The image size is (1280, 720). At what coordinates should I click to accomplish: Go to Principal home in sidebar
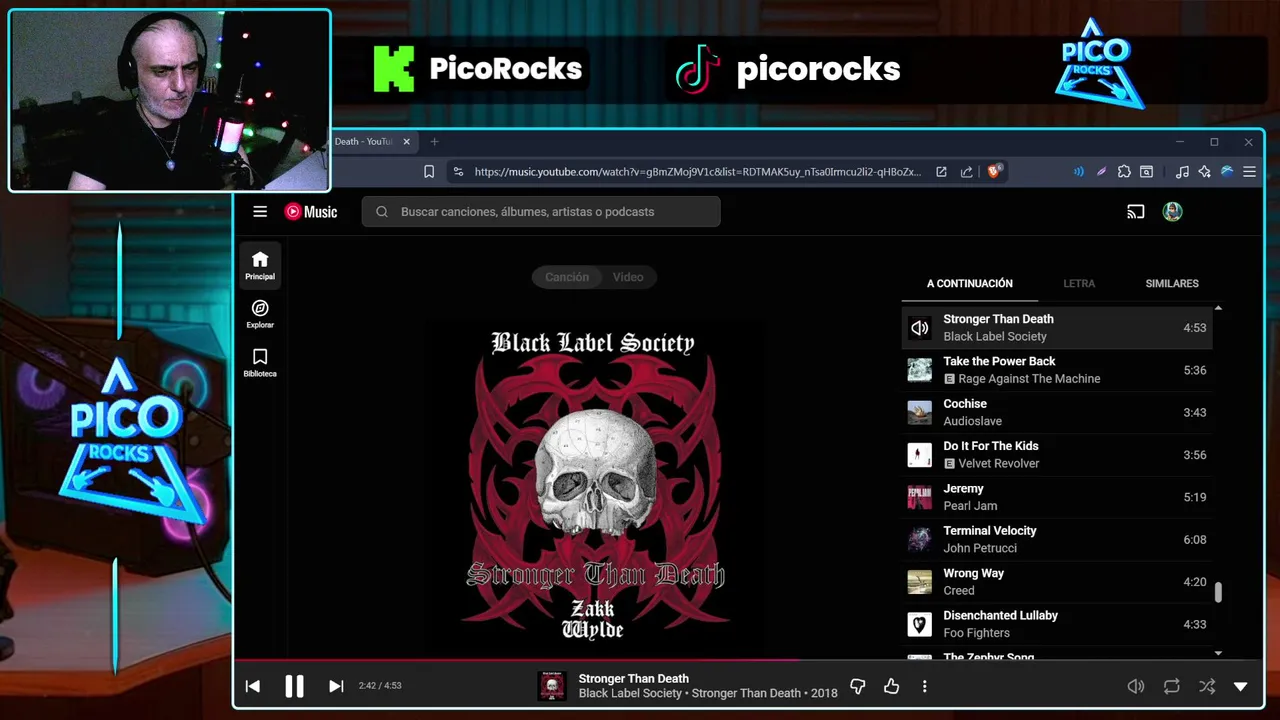pos(260,266)
